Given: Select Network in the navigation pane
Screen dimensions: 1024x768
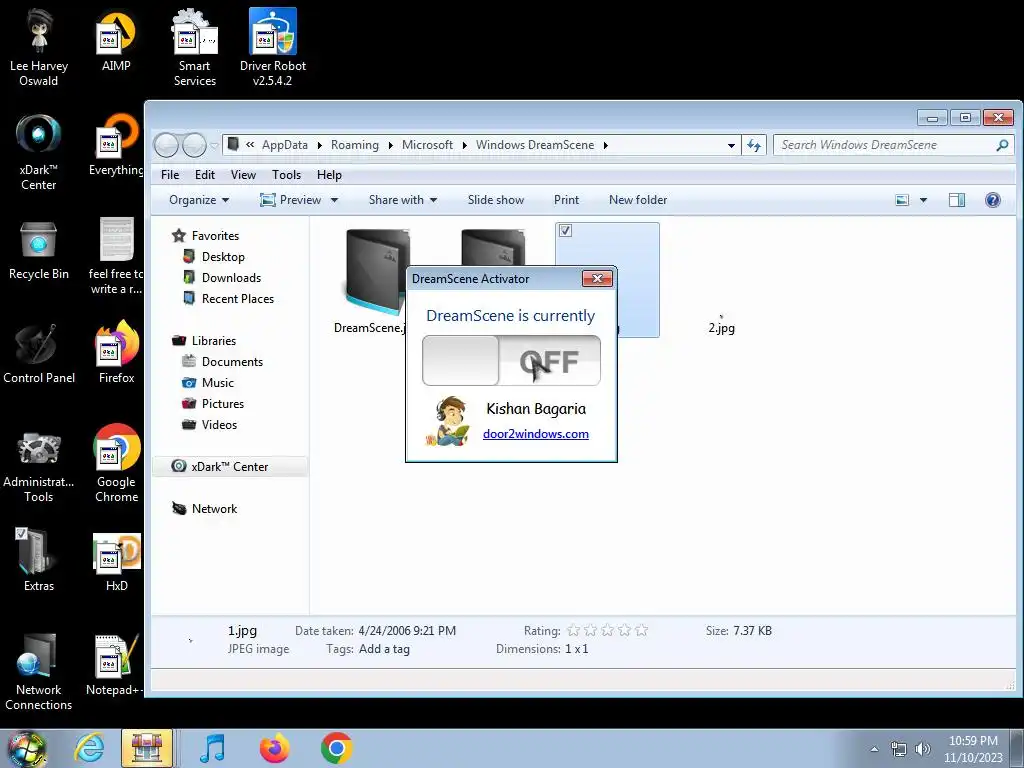Looking at the screenshot, I should pos(214,509).
